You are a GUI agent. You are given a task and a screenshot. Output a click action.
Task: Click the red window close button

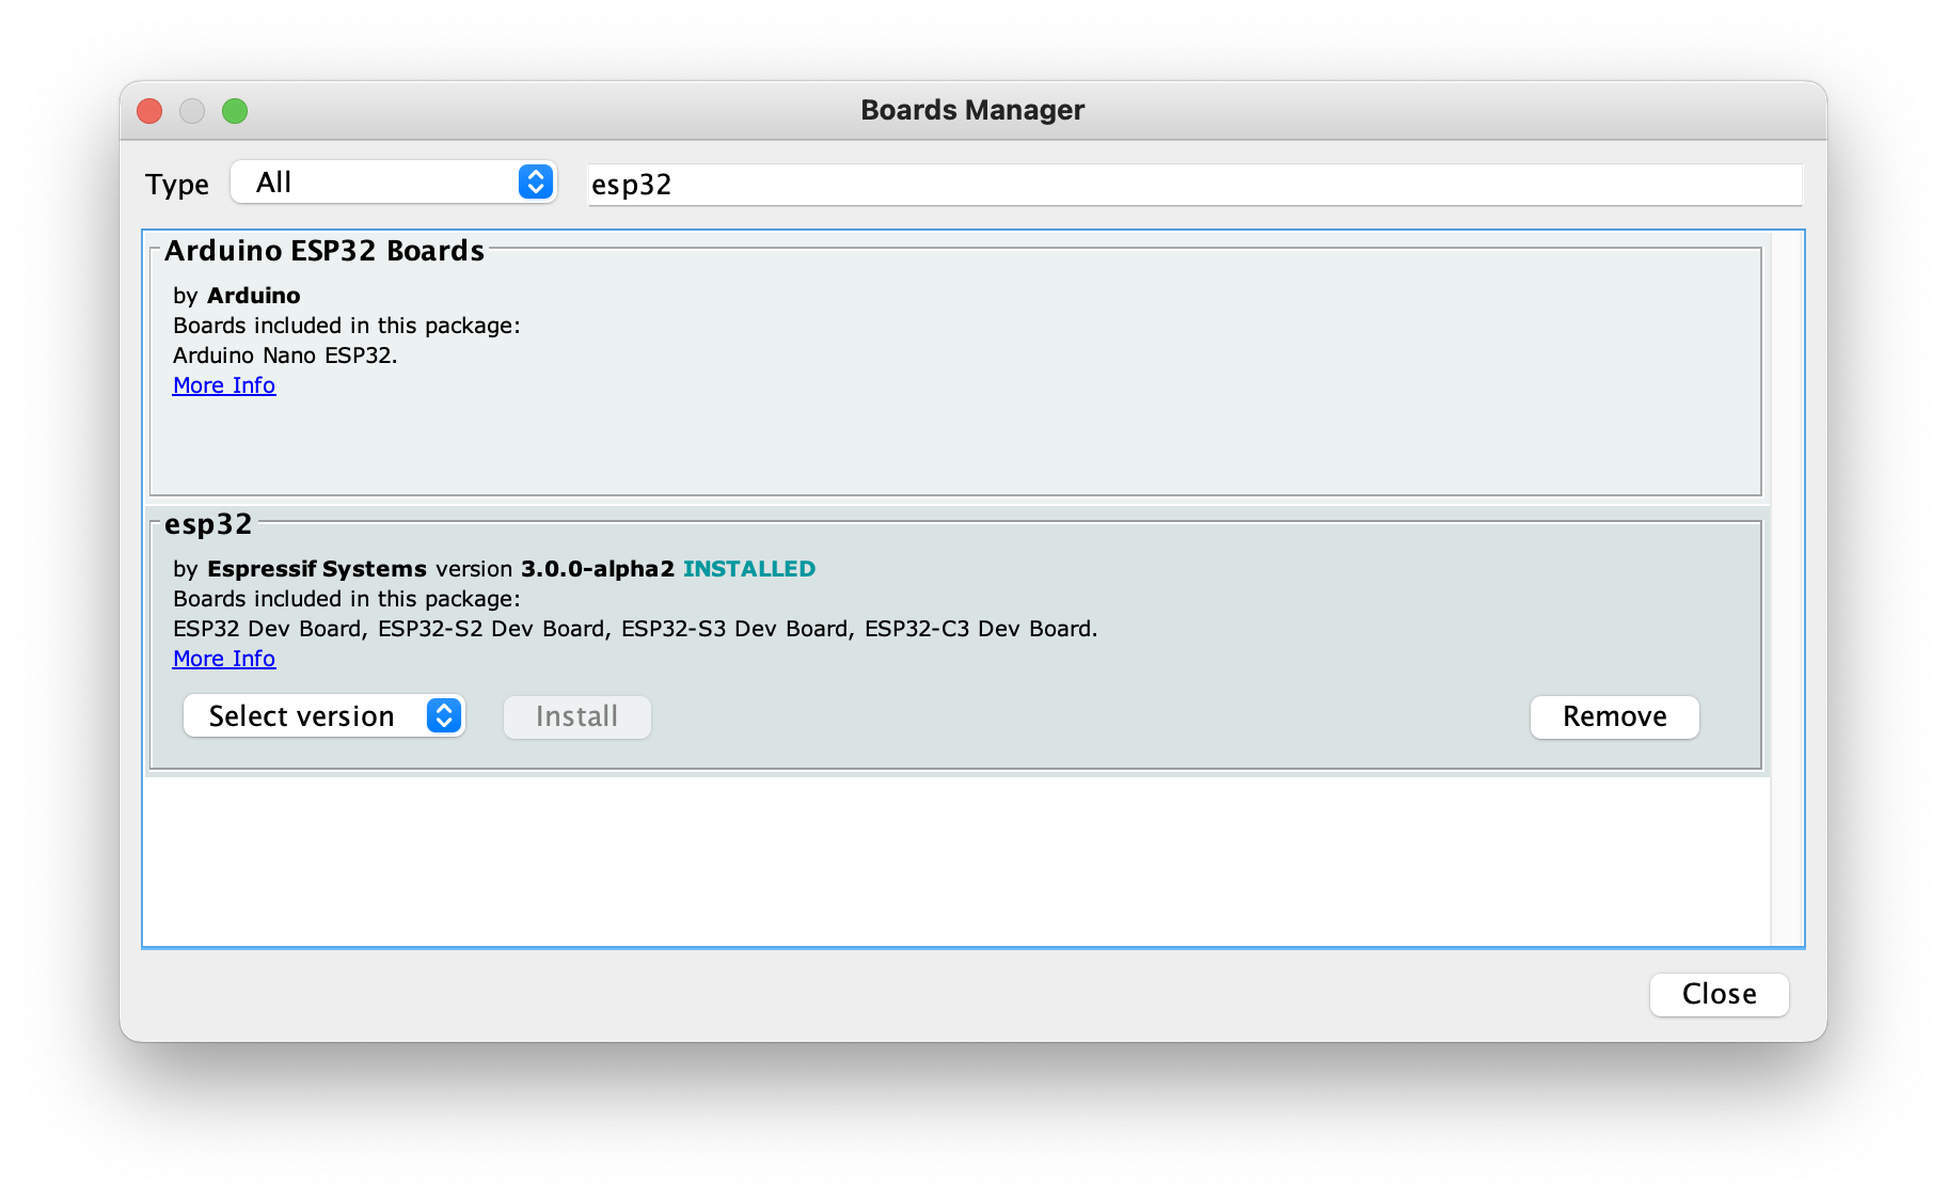point(150,110)
